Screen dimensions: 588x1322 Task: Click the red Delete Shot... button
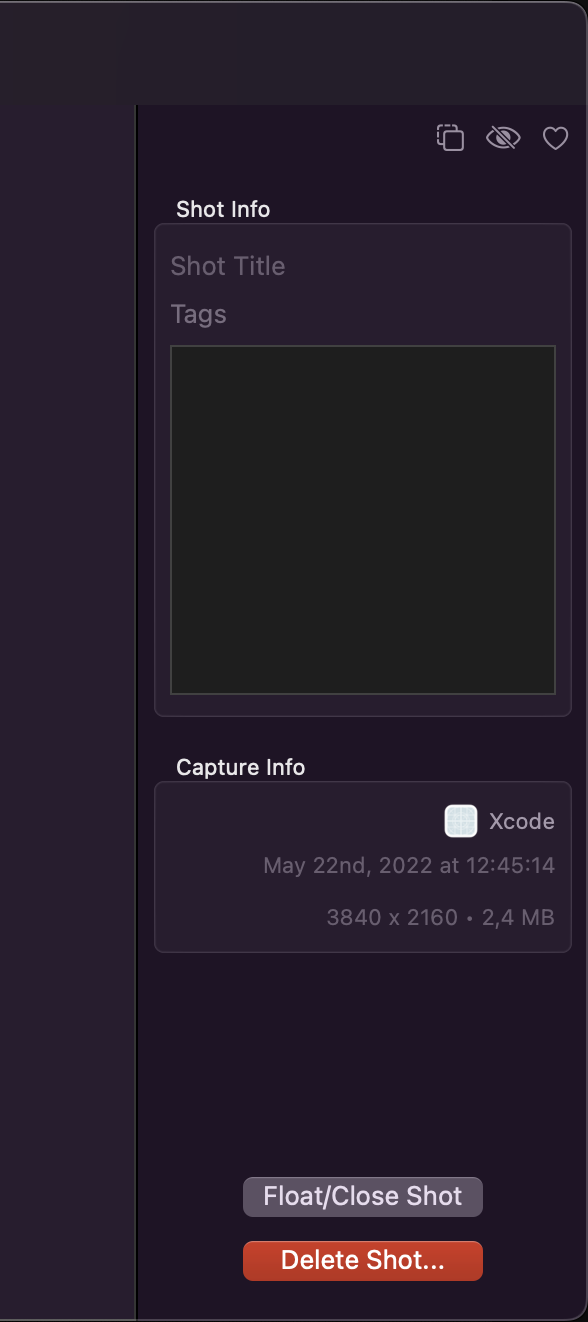coord(363,1260)
